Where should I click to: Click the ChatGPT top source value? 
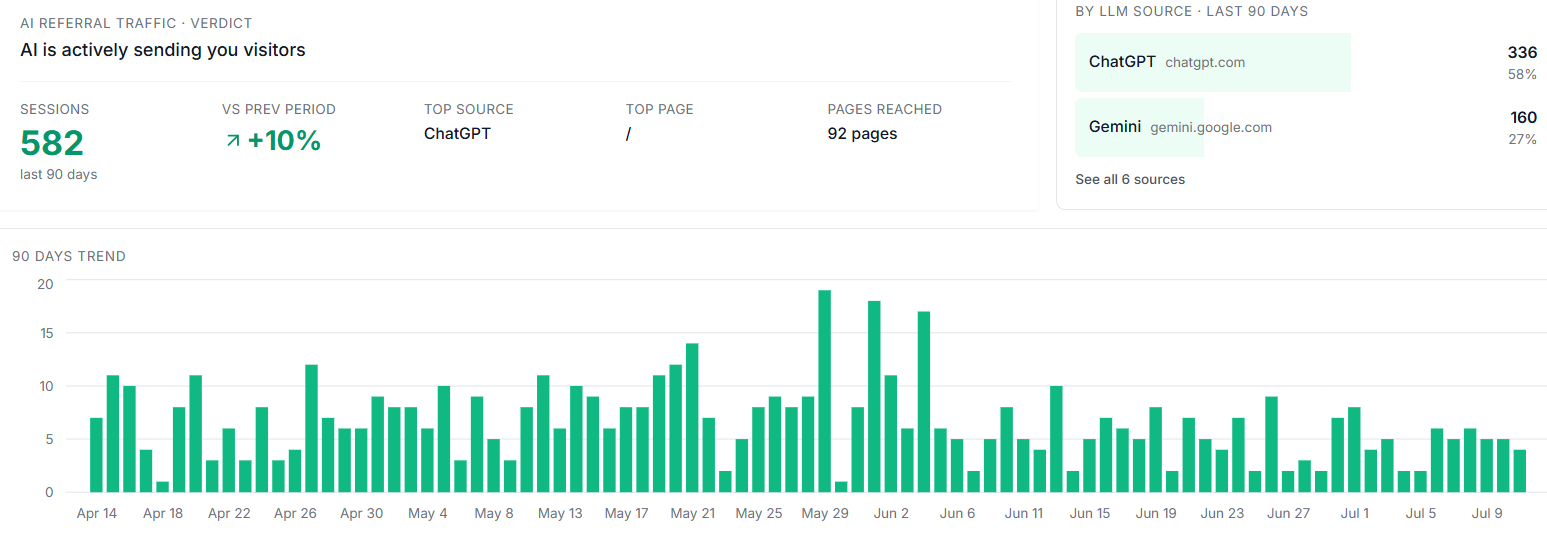click(457, 134)
